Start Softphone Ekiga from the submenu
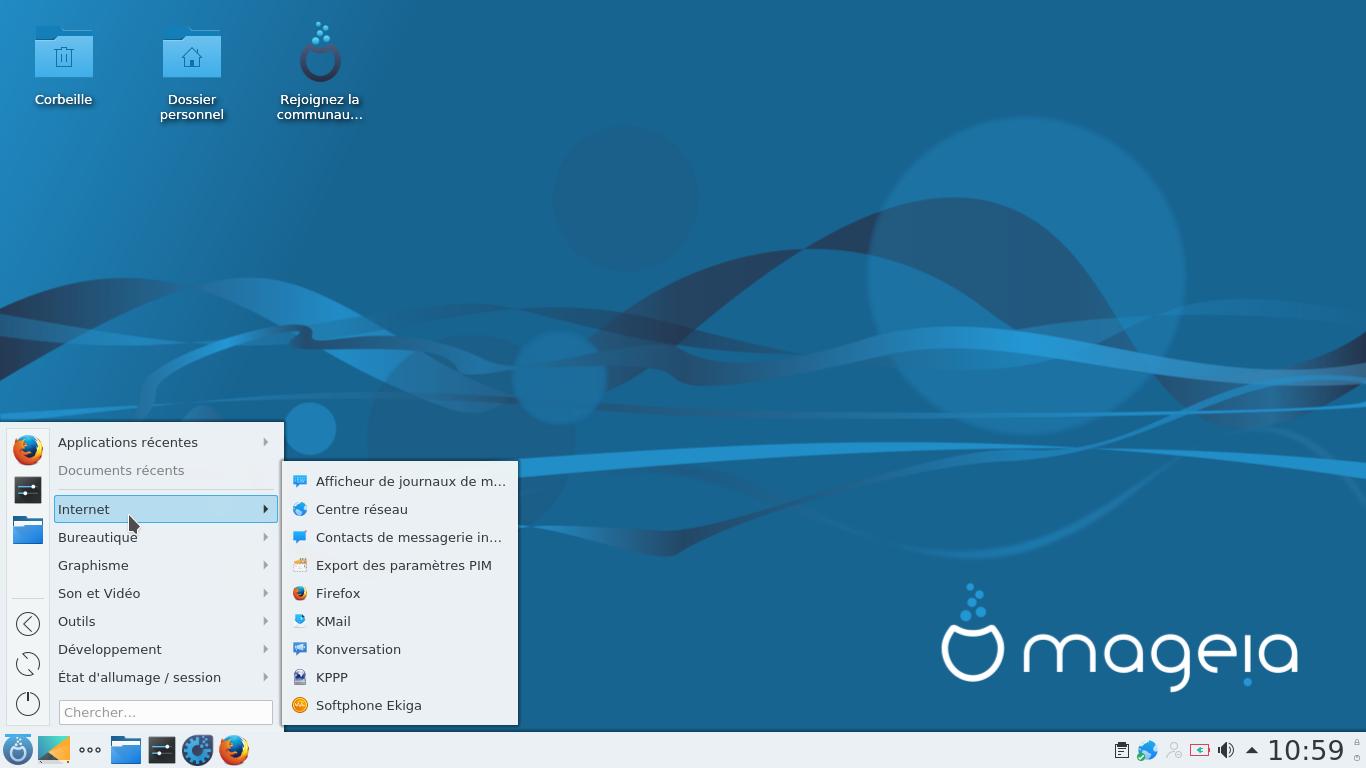Image resolution: width=1366 pixels, height=768 pixels. [x=400, y=705]
